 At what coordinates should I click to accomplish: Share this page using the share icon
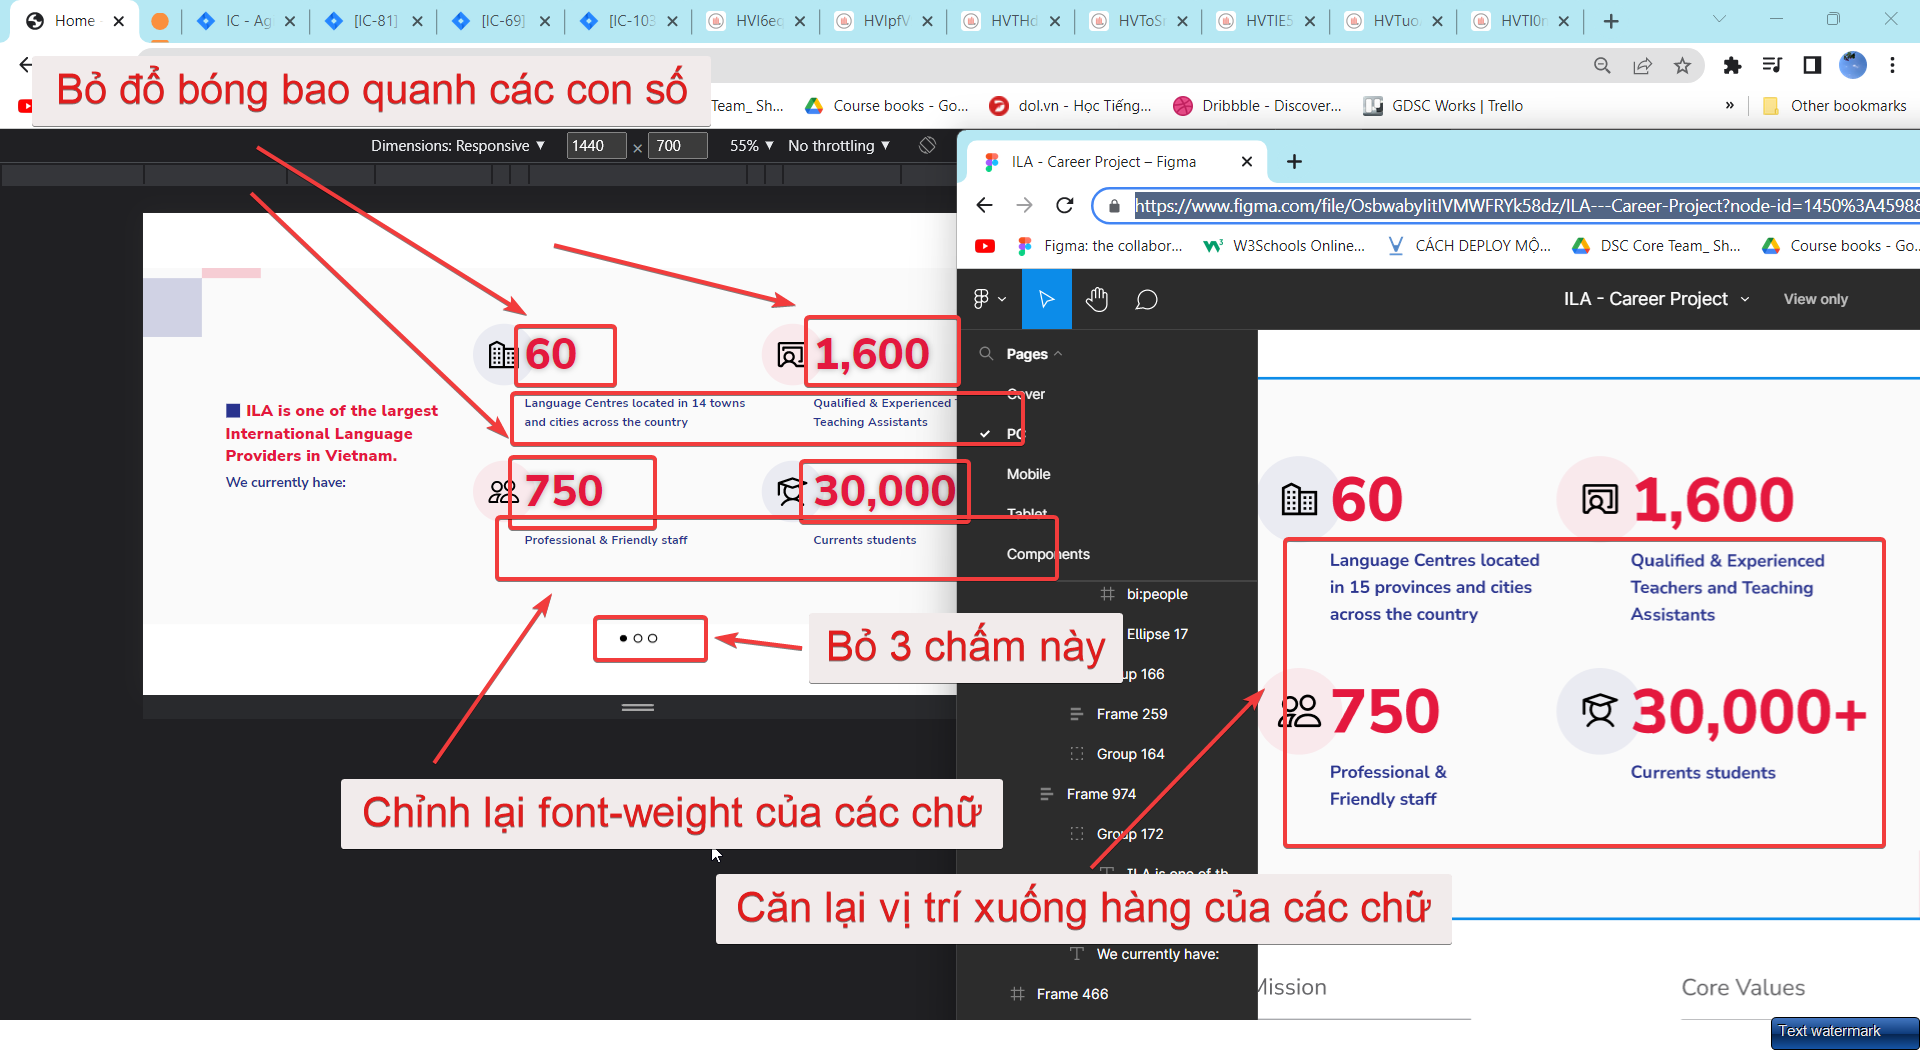[x=1642, y=65]
